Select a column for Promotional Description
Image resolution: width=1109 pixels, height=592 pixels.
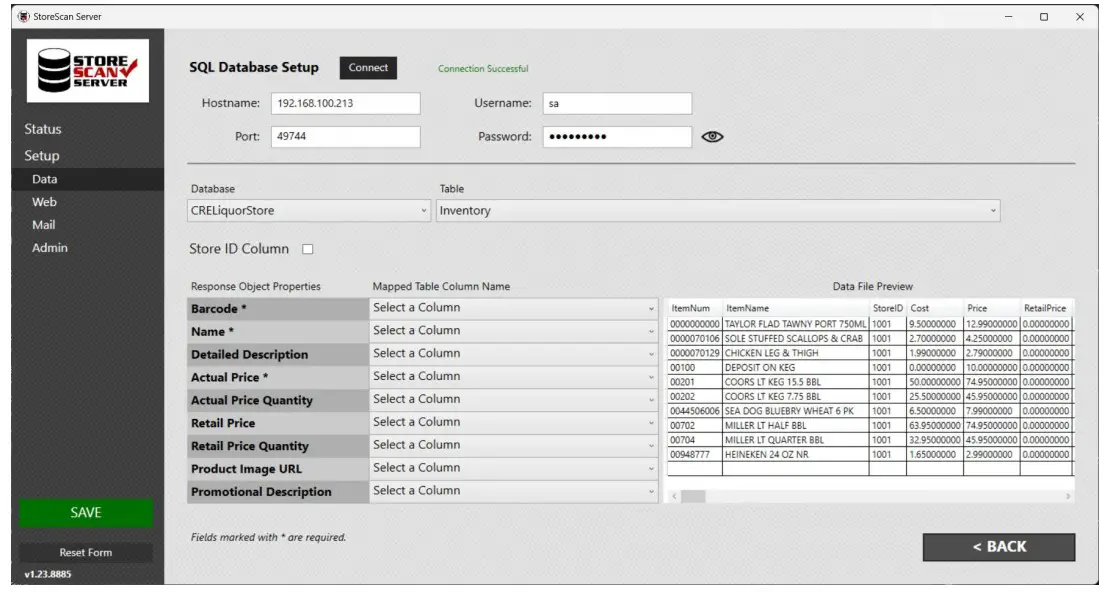pos(513,491)
